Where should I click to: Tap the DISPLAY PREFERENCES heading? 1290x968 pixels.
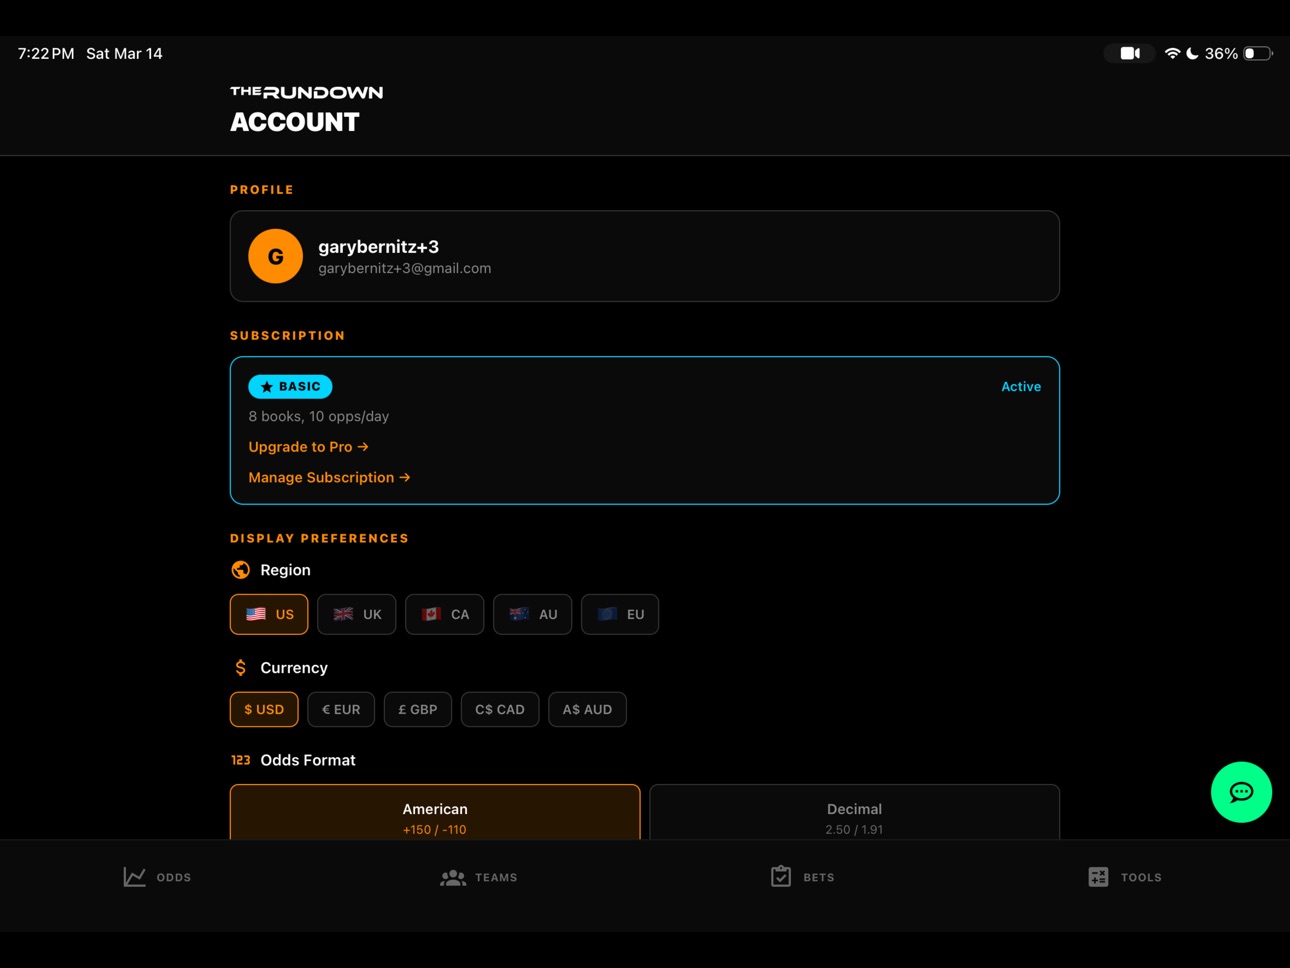pyautogui.click(x=319, y=538)
